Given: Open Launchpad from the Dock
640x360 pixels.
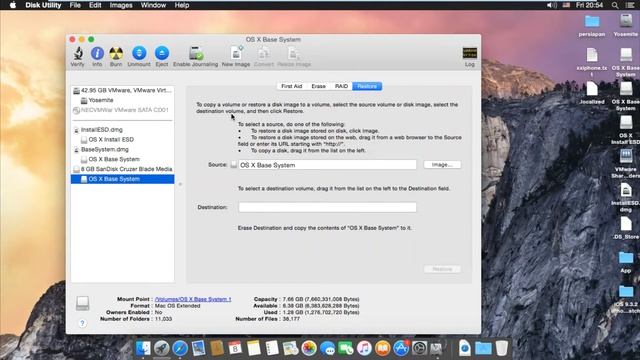Looking at the screenshot, I should coord(162,348).
